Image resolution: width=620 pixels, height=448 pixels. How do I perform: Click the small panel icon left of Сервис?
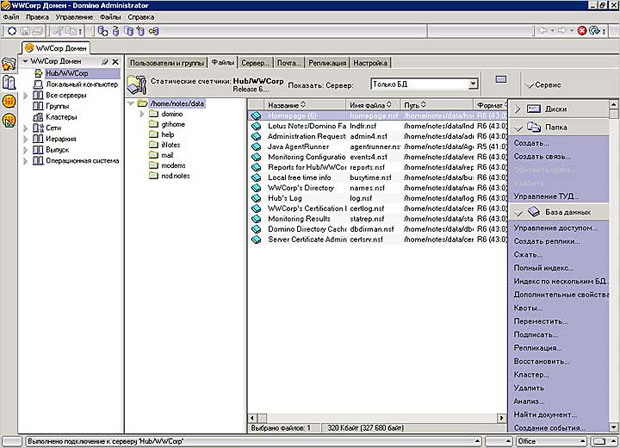501,79
